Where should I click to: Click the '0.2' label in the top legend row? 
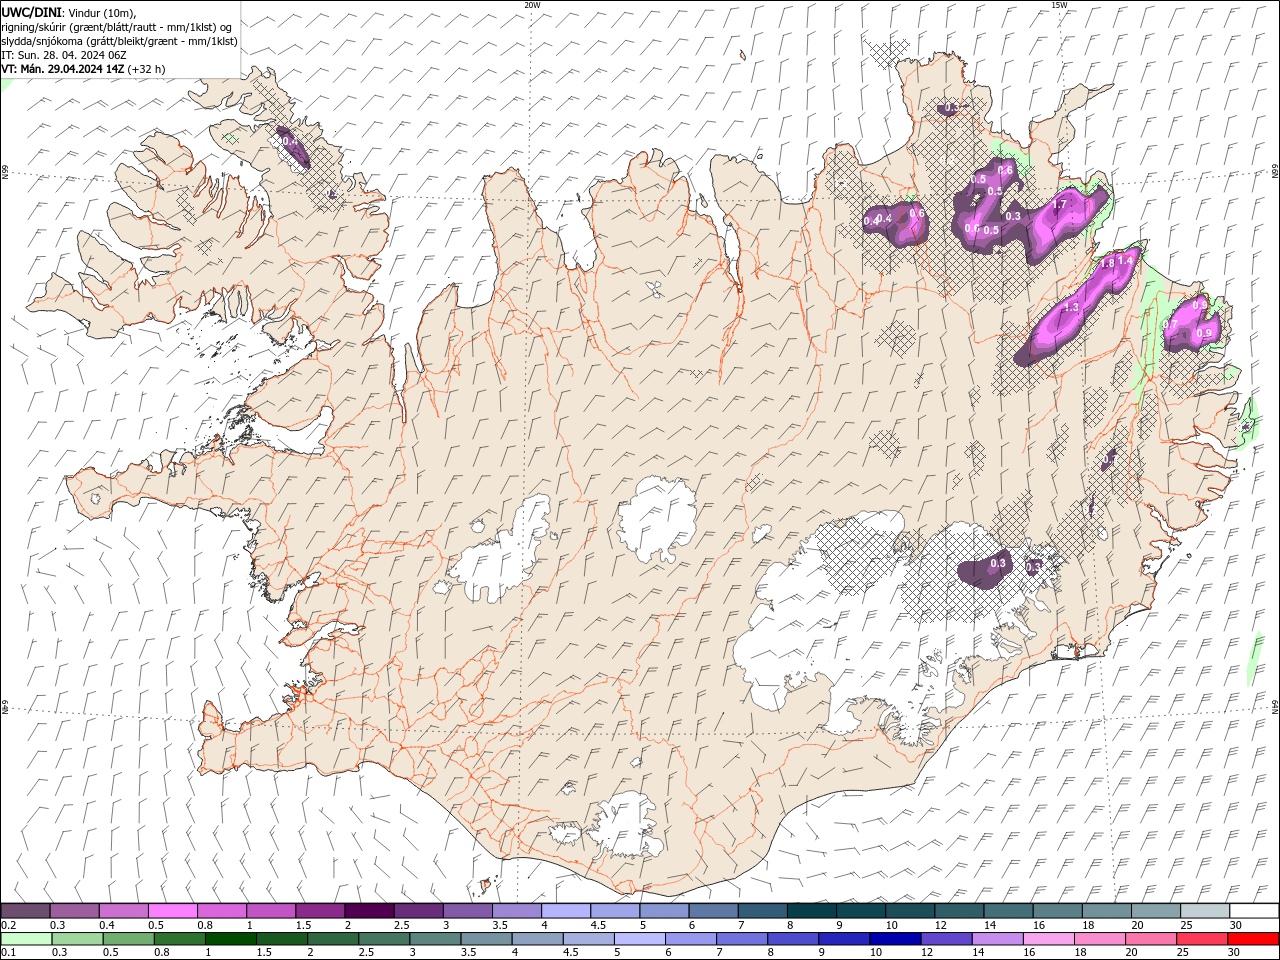[8, 925]
